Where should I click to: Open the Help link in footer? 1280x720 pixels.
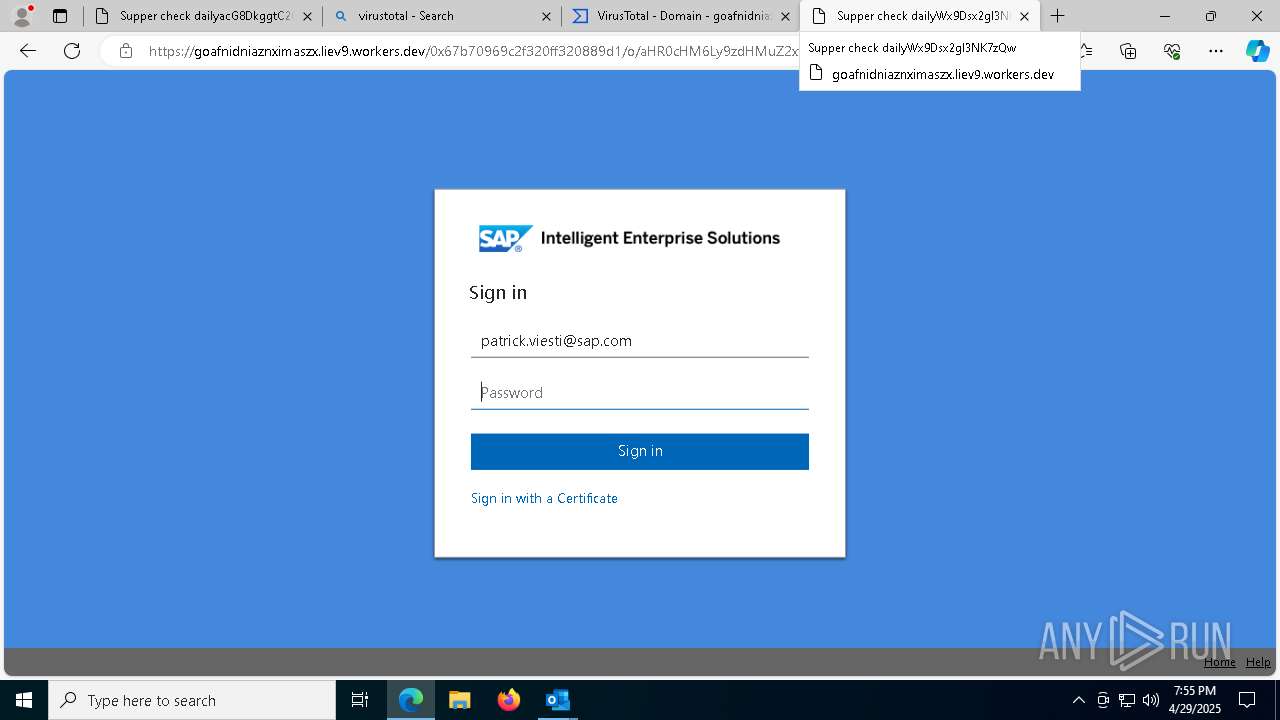click(x=1258, y=662)
